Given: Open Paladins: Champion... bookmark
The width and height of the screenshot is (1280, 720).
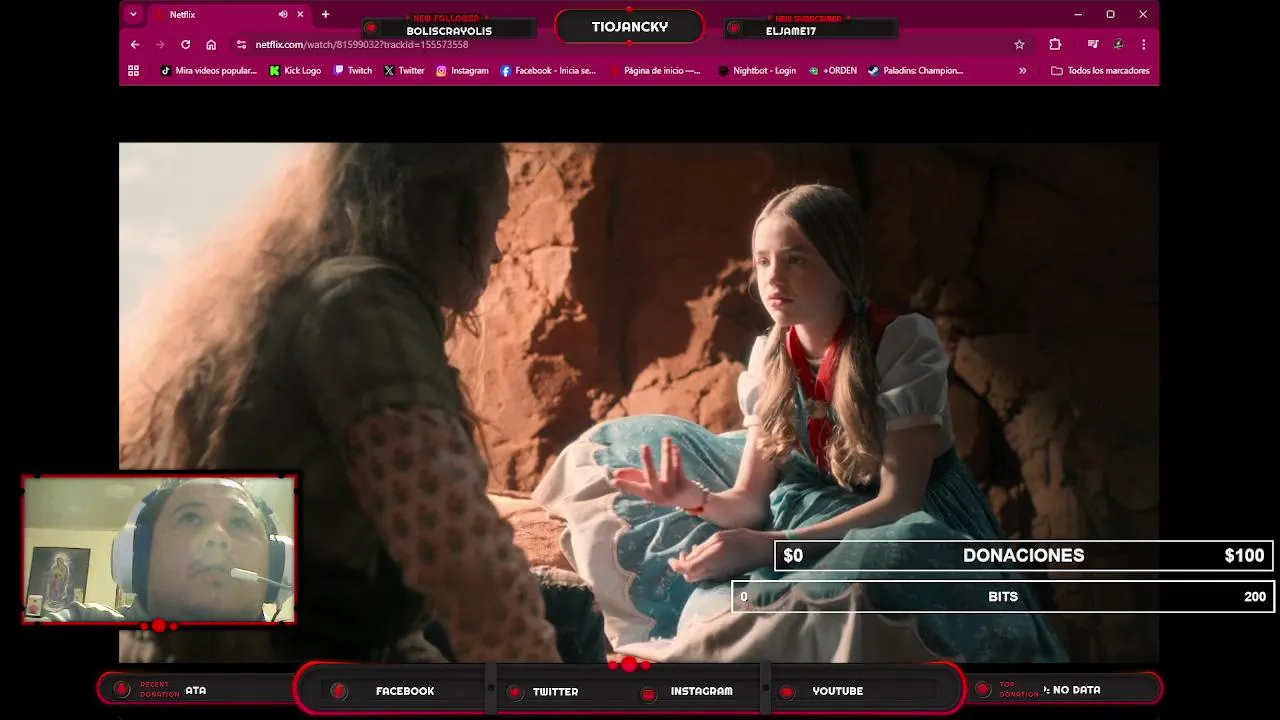Looking at the screenshot, I should coord(915,71).
